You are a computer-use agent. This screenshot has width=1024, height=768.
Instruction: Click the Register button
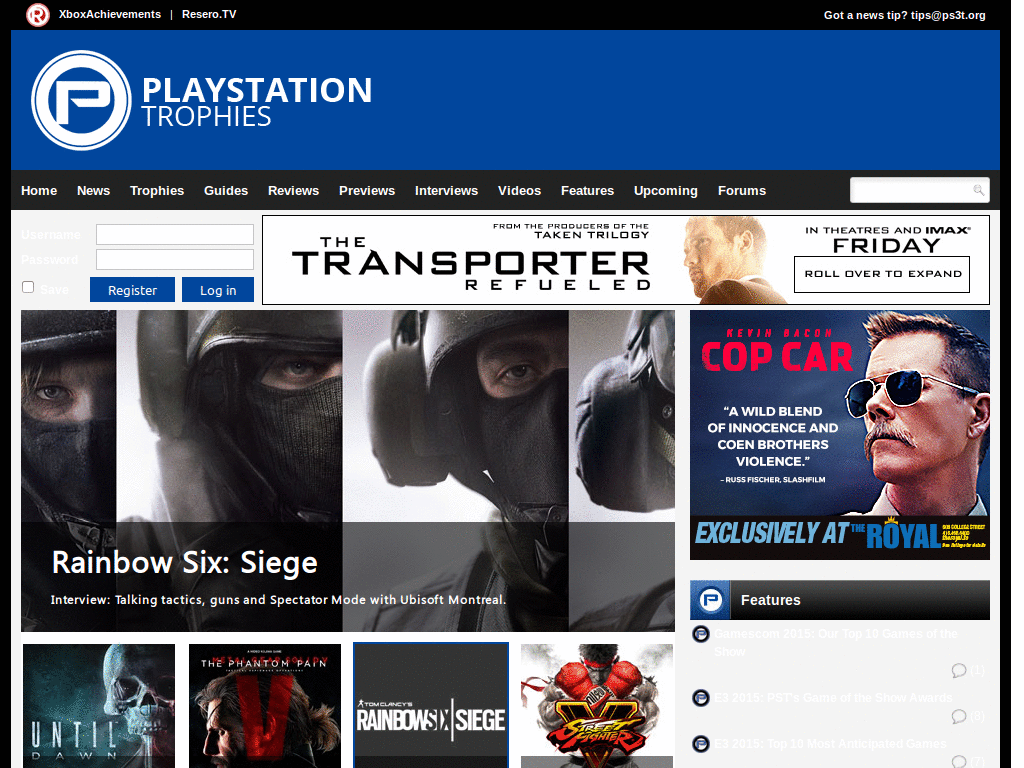[133, 290]
